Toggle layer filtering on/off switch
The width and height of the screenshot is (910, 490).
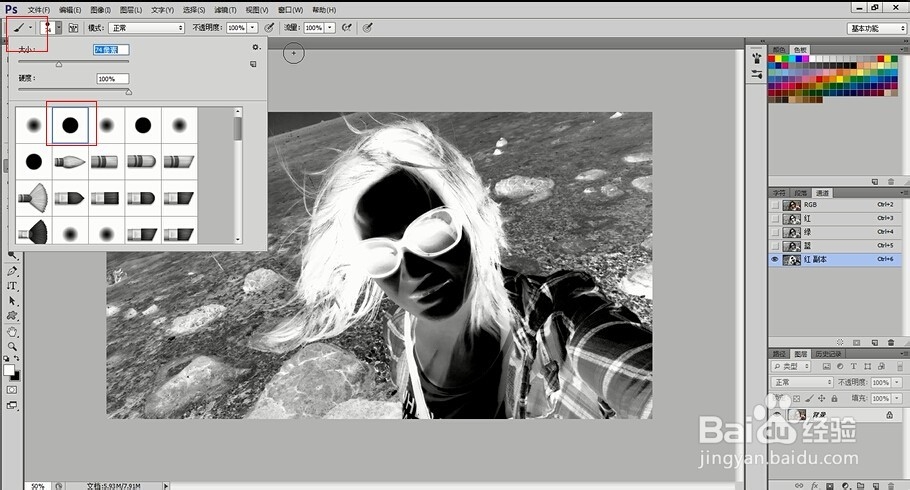point(900,366)
